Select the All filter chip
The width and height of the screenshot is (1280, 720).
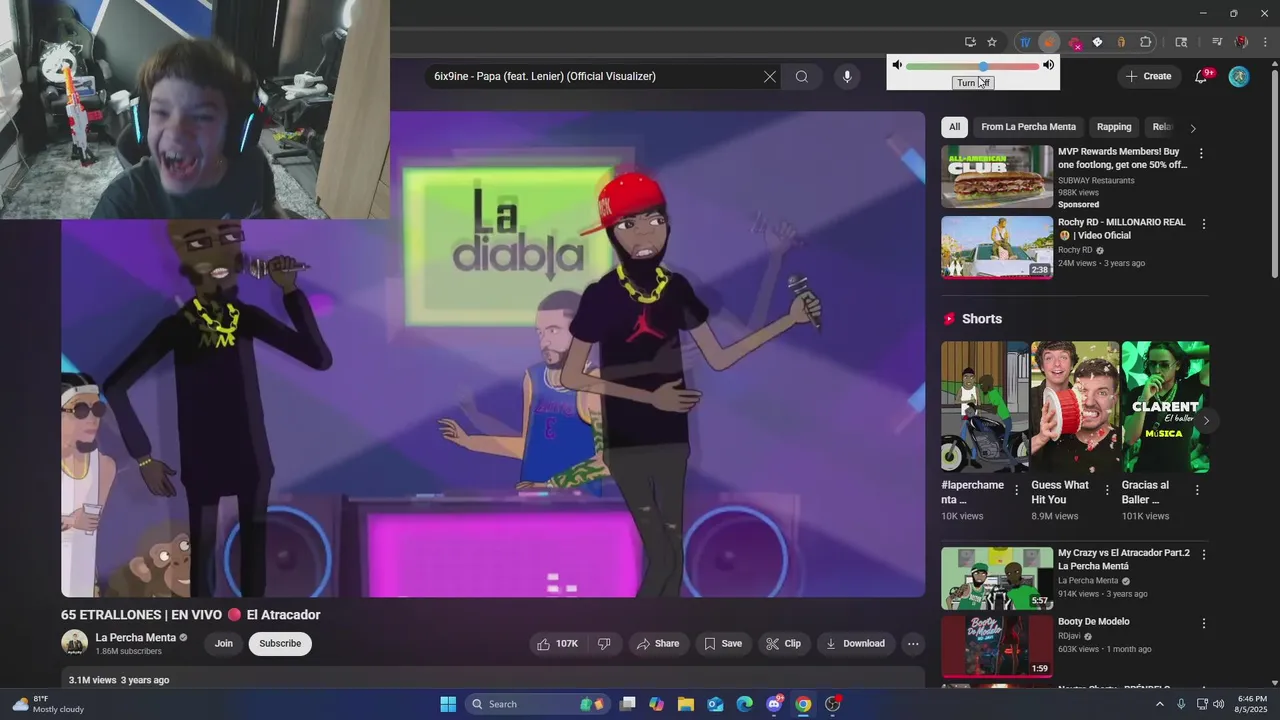coord(954,127)
